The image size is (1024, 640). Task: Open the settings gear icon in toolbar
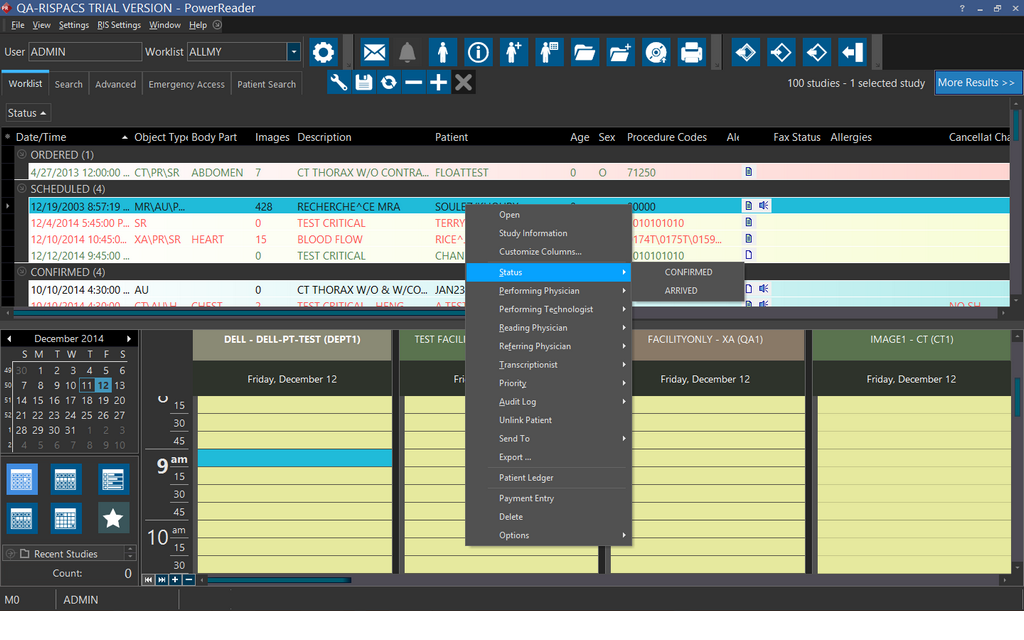coord(322,52)
